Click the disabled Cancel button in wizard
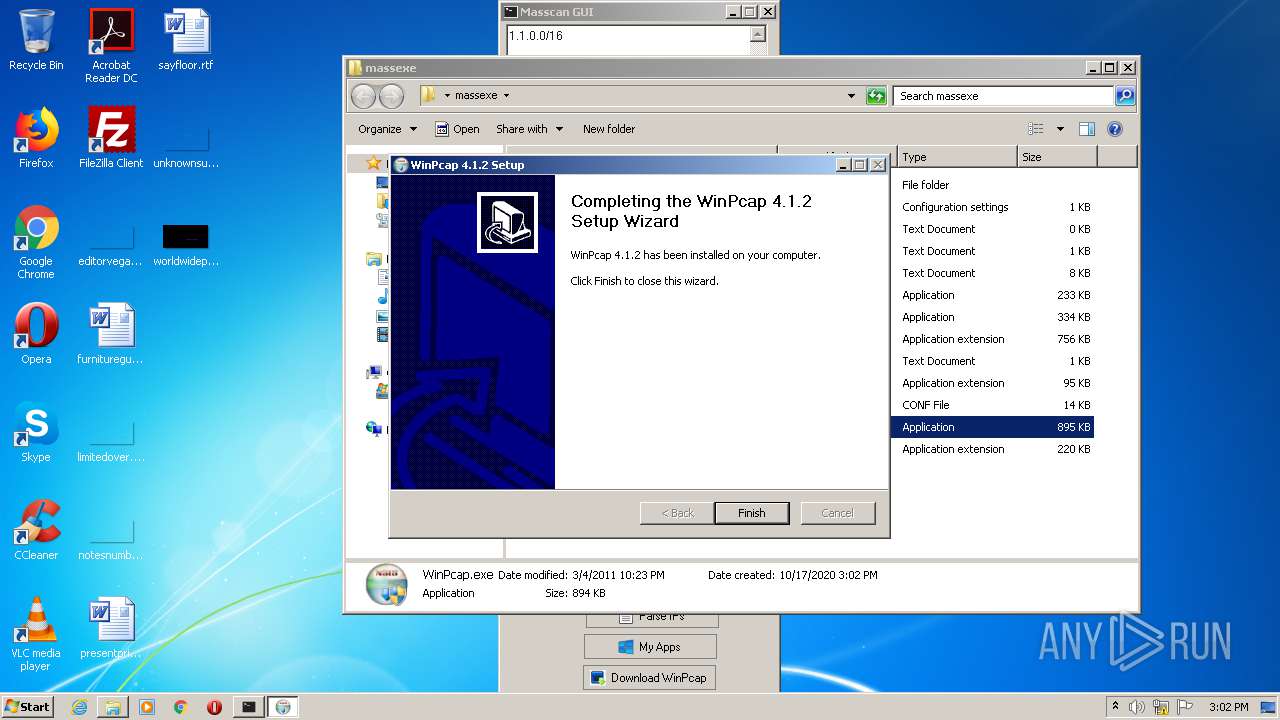The height and width of the screenshot is (720, 1280). click(837, 513)
